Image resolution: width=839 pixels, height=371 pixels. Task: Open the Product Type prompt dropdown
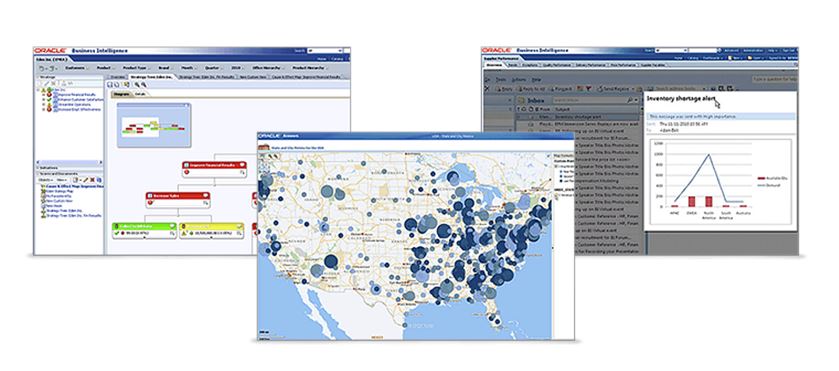tap(135, 68)
